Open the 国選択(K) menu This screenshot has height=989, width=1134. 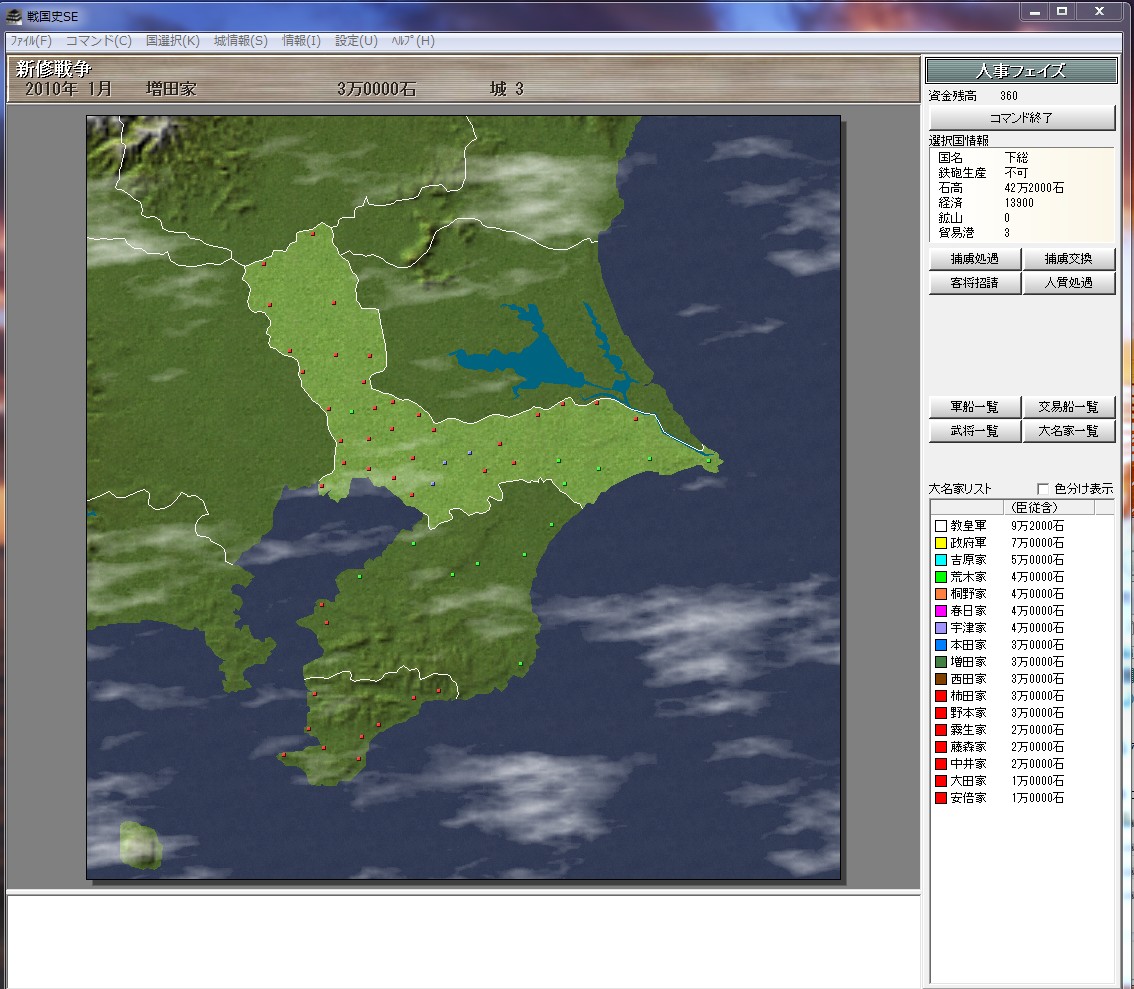(172, 41)
